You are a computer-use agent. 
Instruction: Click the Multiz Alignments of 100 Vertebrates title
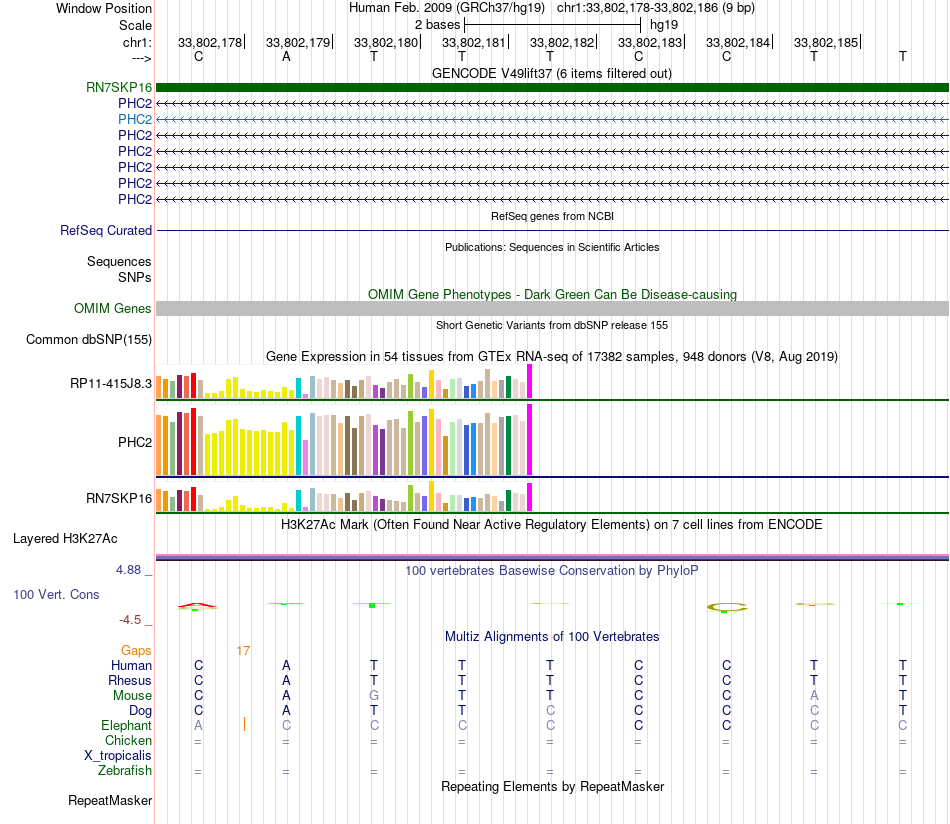[552, 636]
